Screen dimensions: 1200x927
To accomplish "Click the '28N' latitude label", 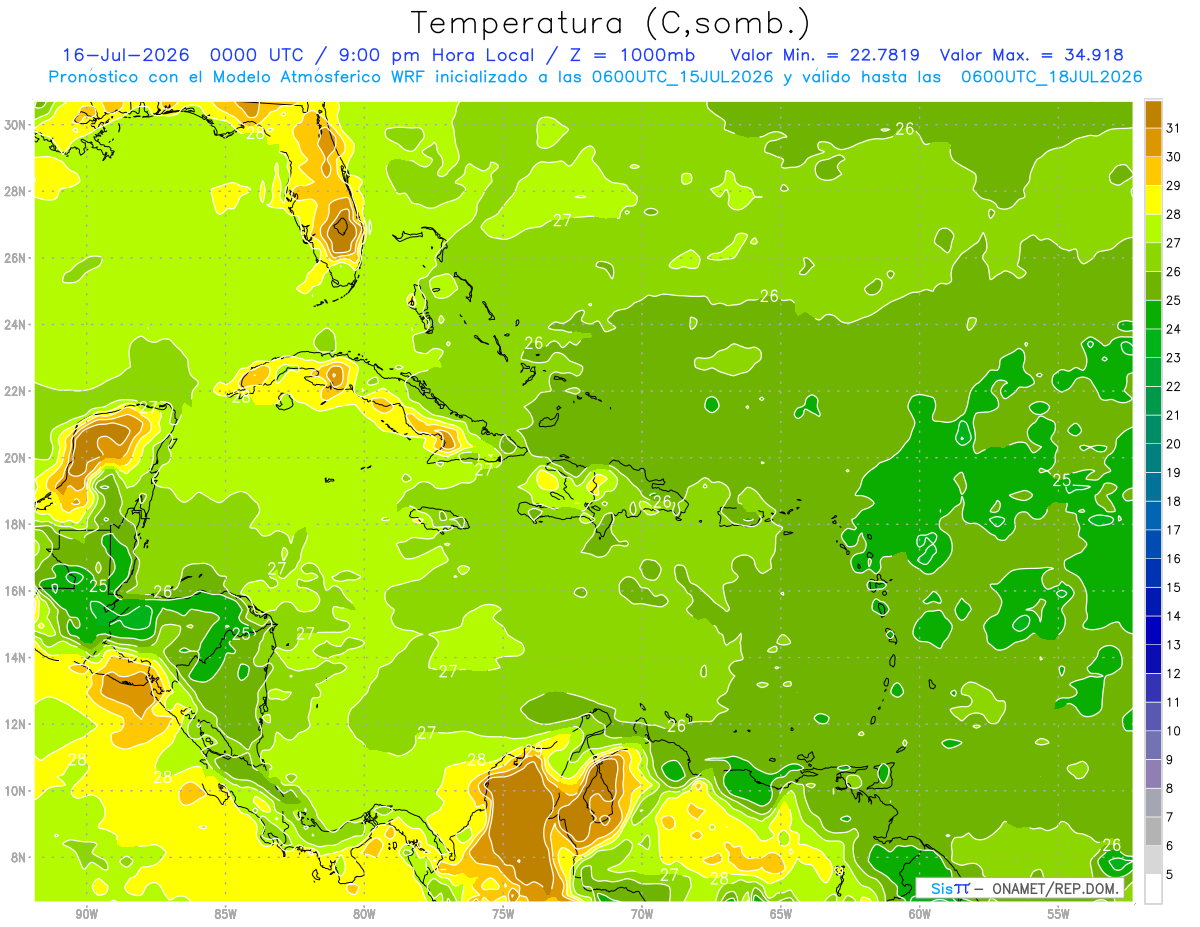I will point(15,191).
